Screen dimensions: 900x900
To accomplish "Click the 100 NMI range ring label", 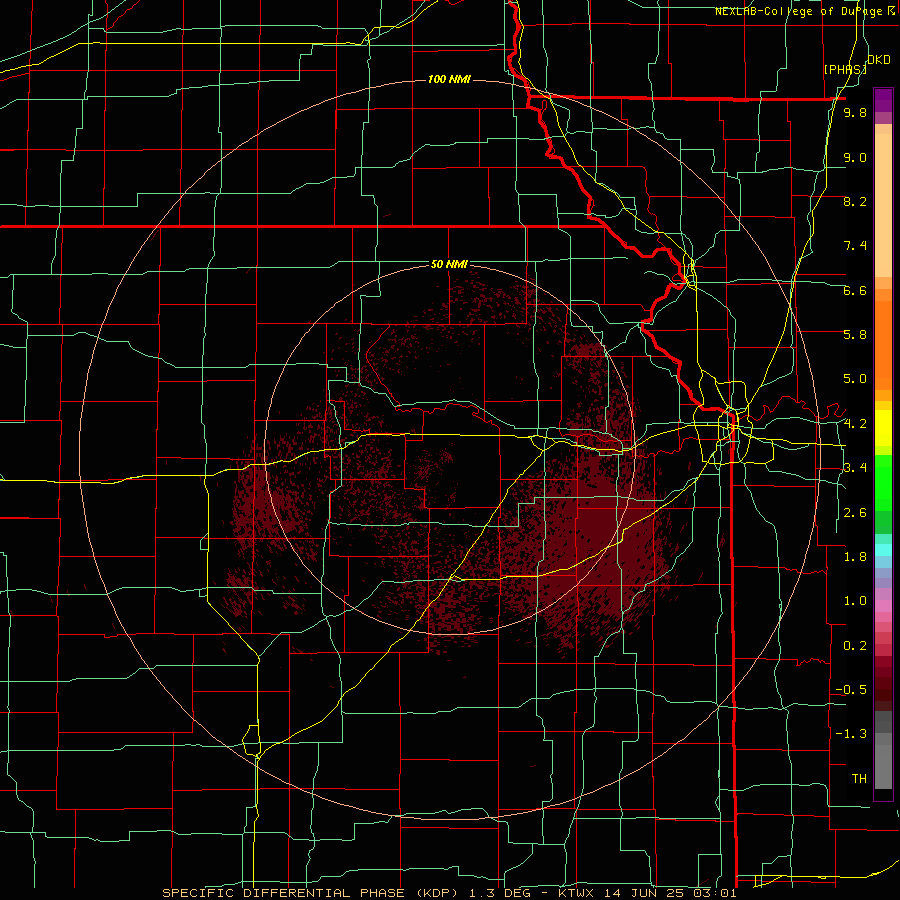I will 449,79.
